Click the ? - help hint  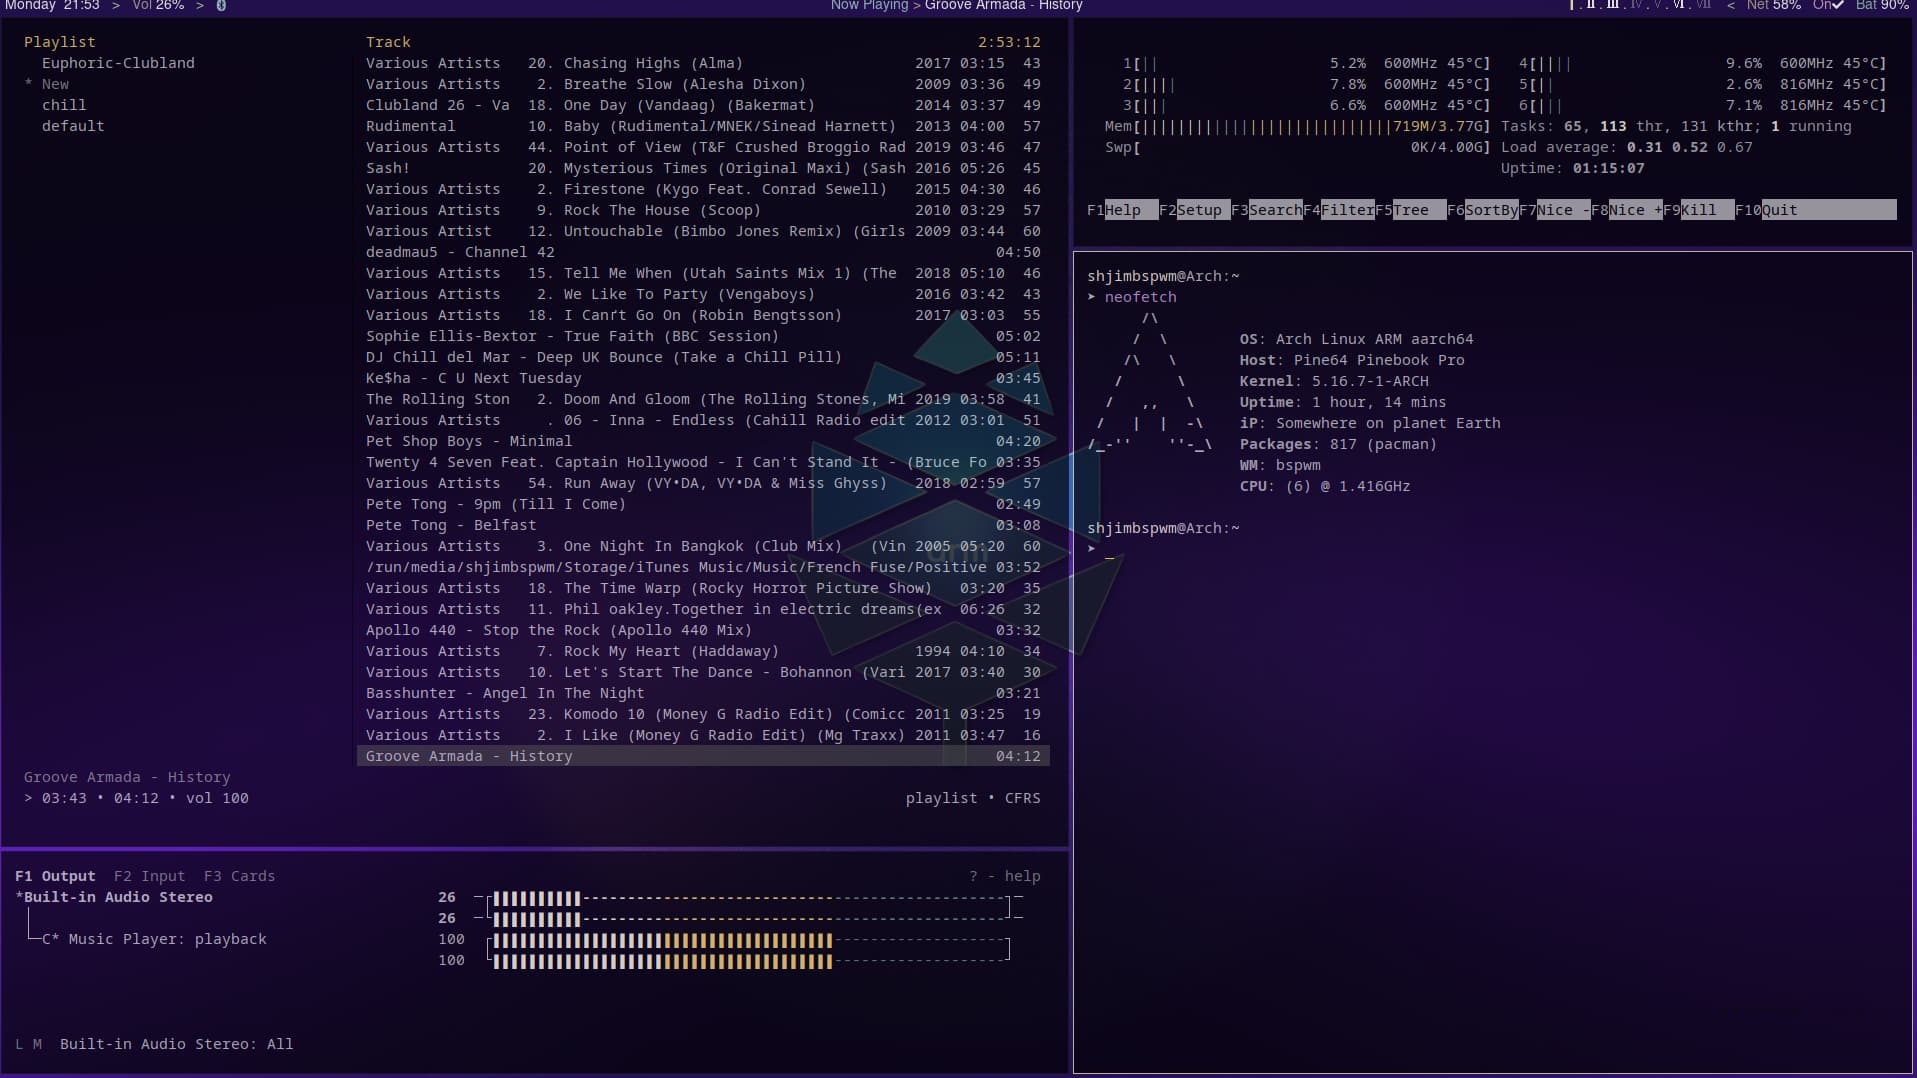(1004, 876)
